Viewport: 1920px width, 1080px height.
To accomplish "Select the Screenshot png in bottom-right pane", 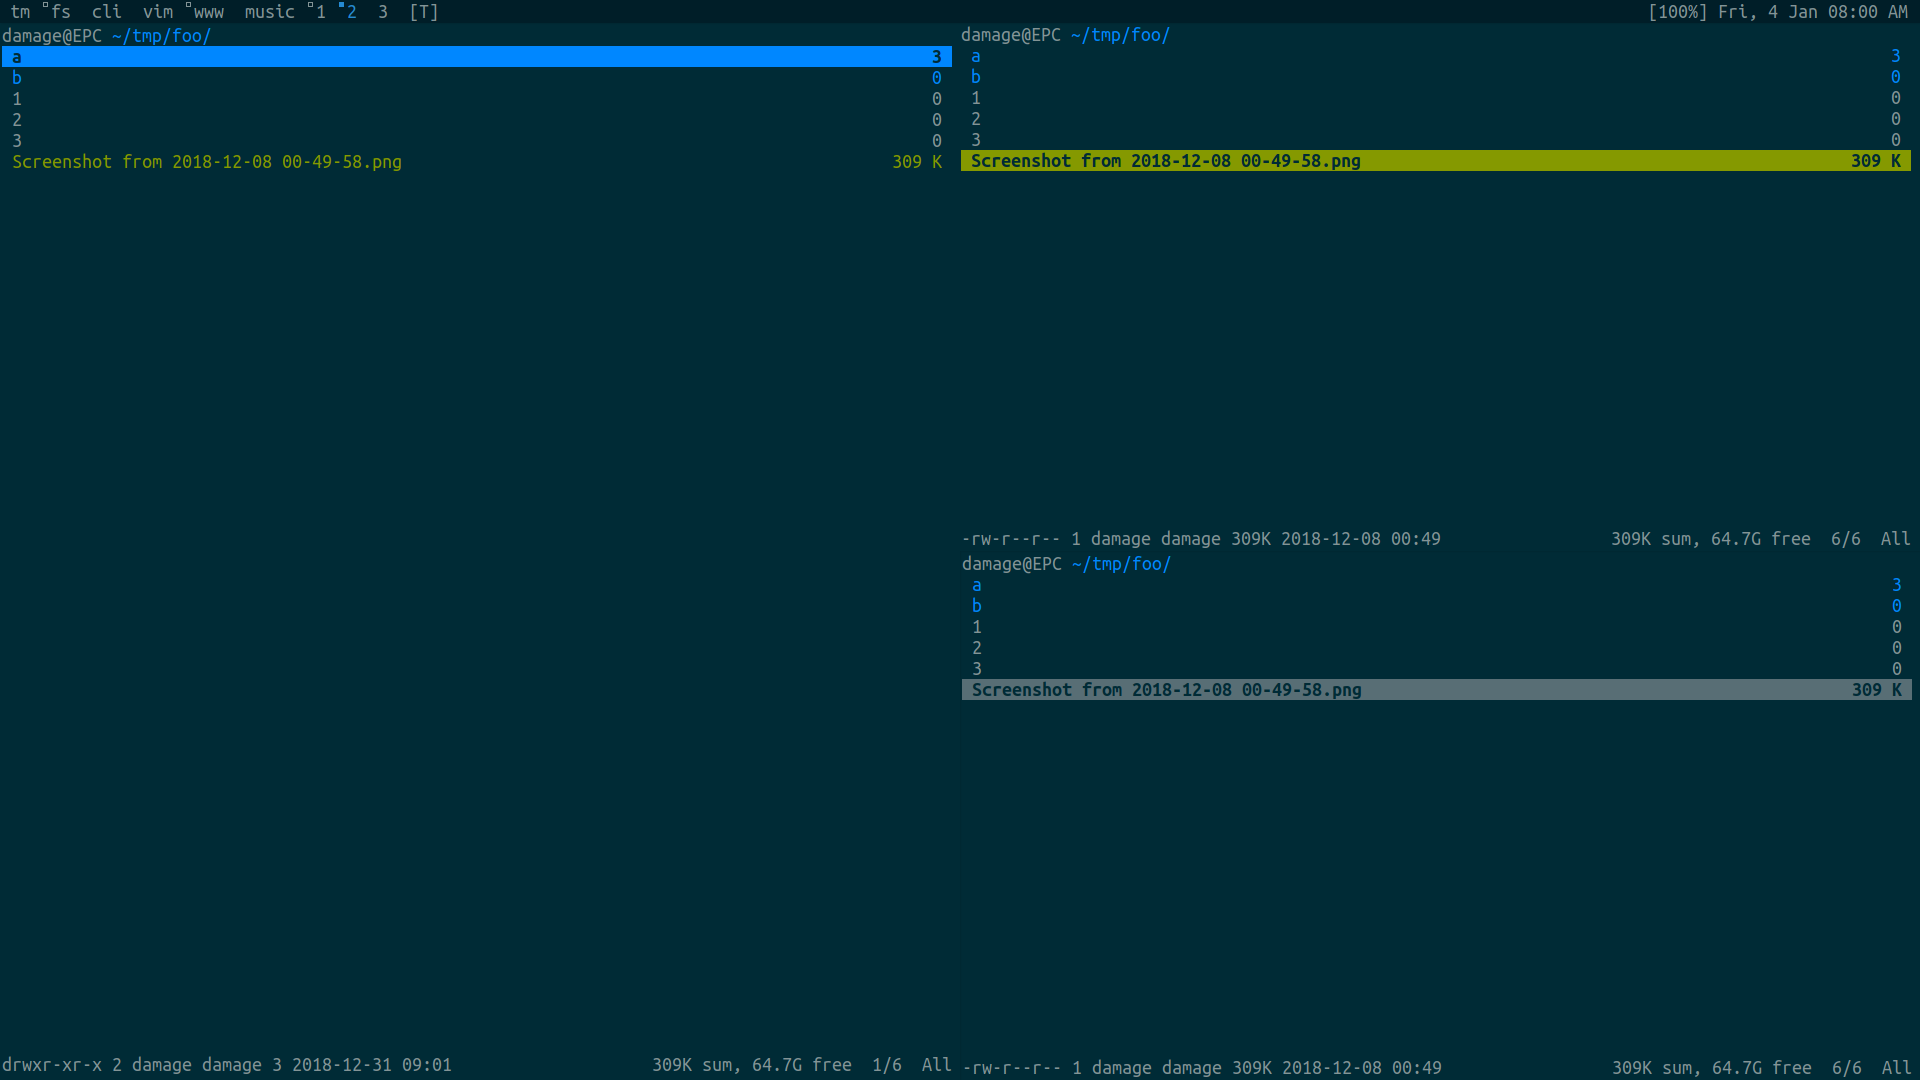I will (x=1166, y=690).
